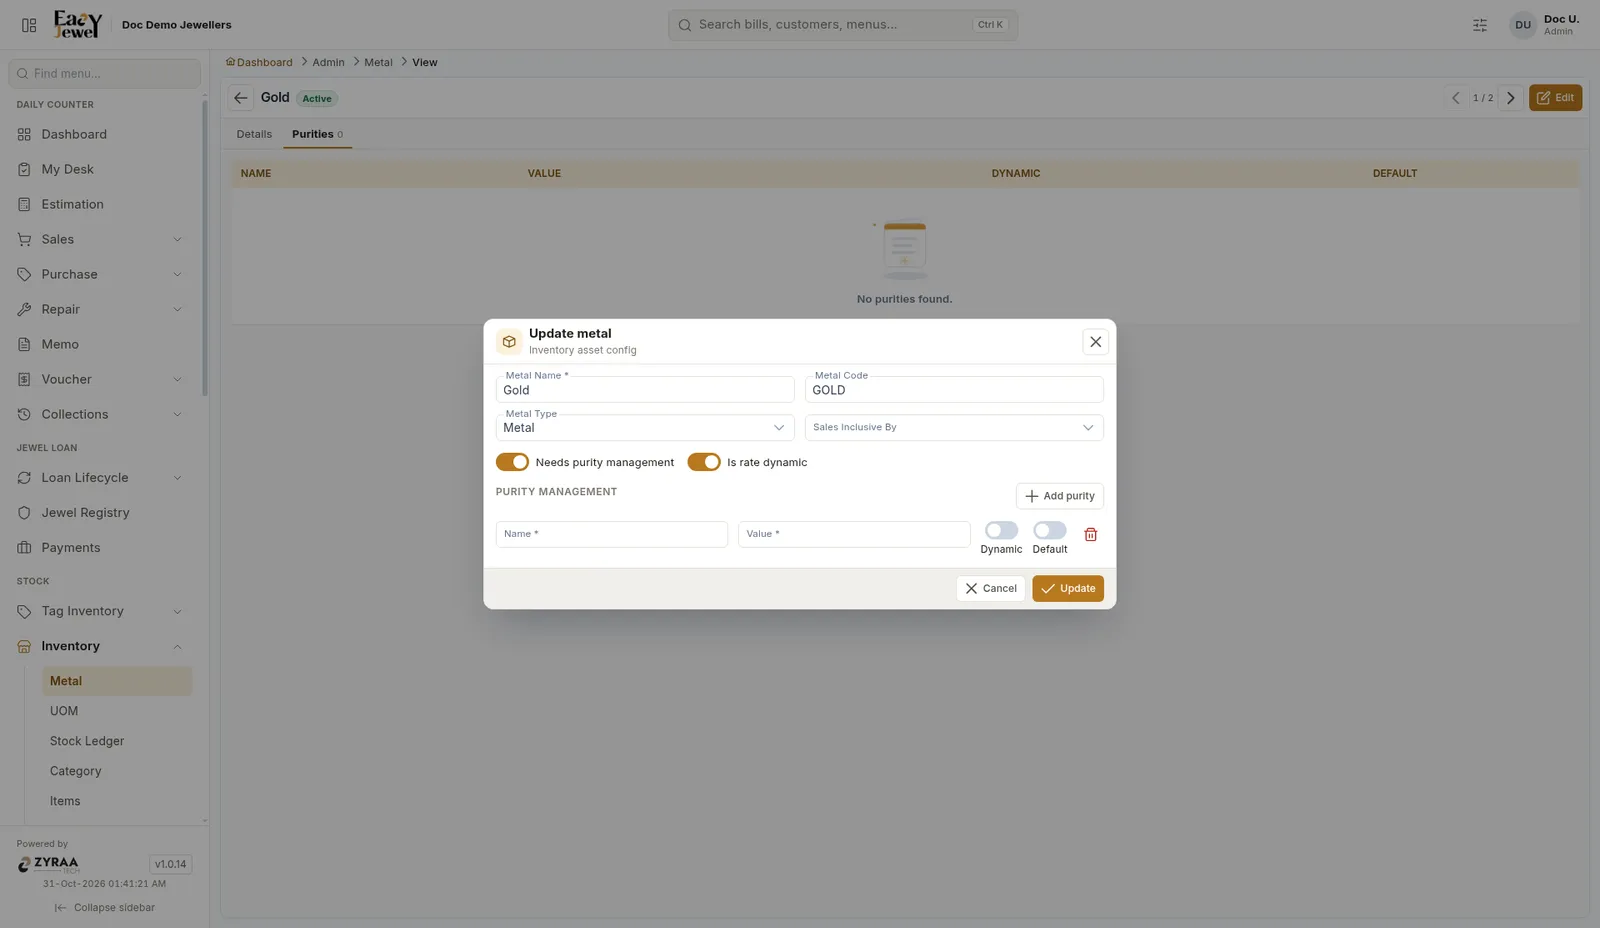Image resolution: width=1600 pixels, height=928 pixels.
Task: Turn off Is rate dynamic switch
Action: [x=704, y=462]
